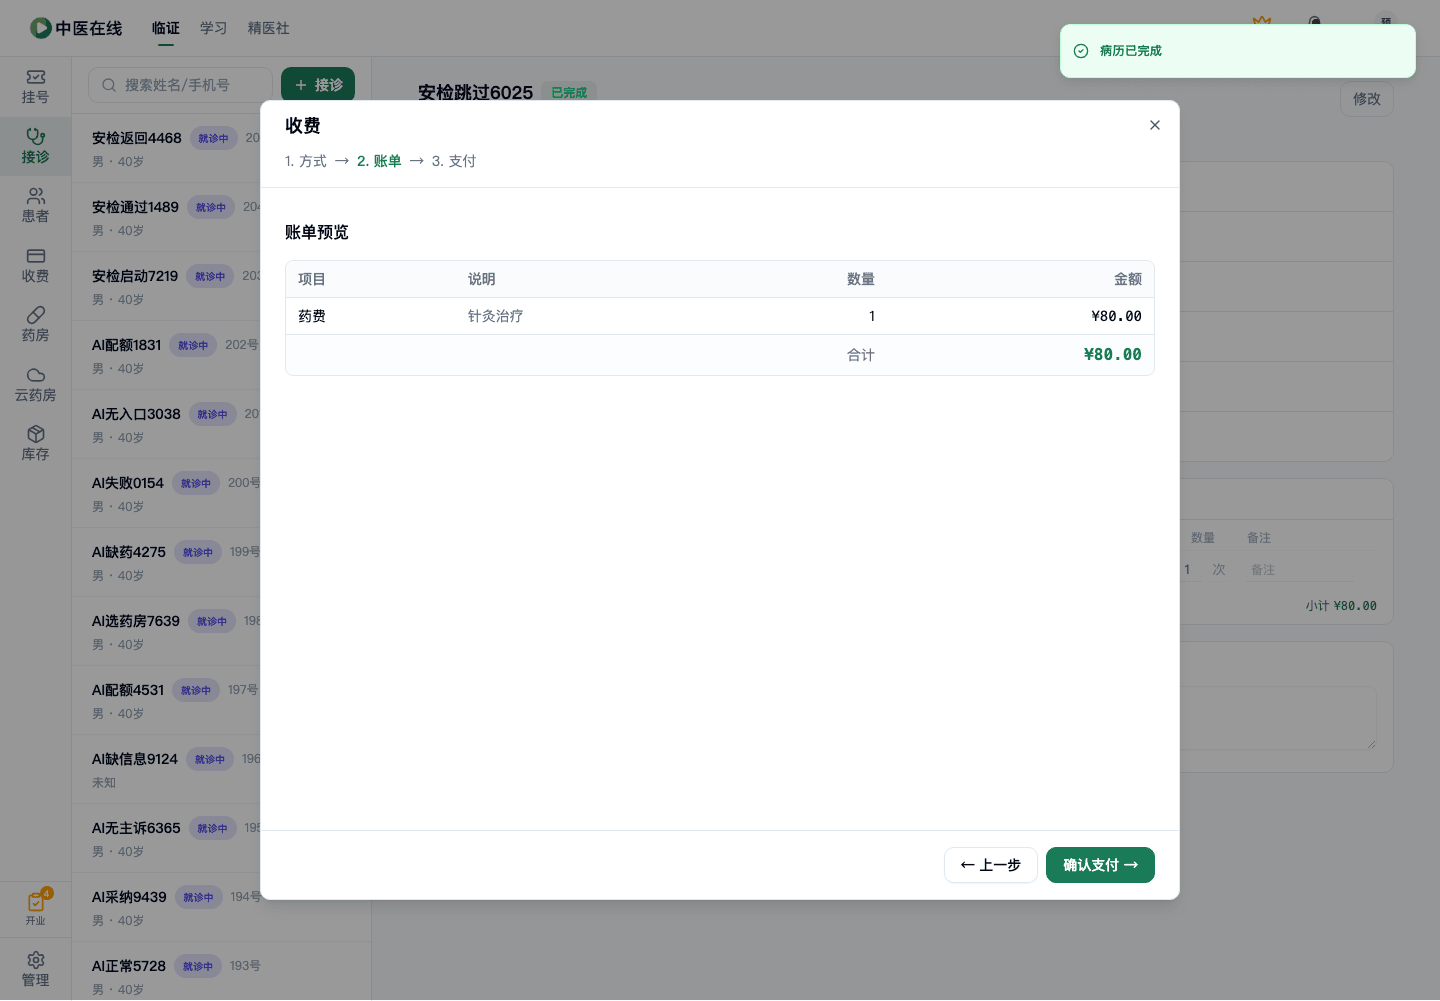Close the 收费 dialog with X

(1155, 125)
